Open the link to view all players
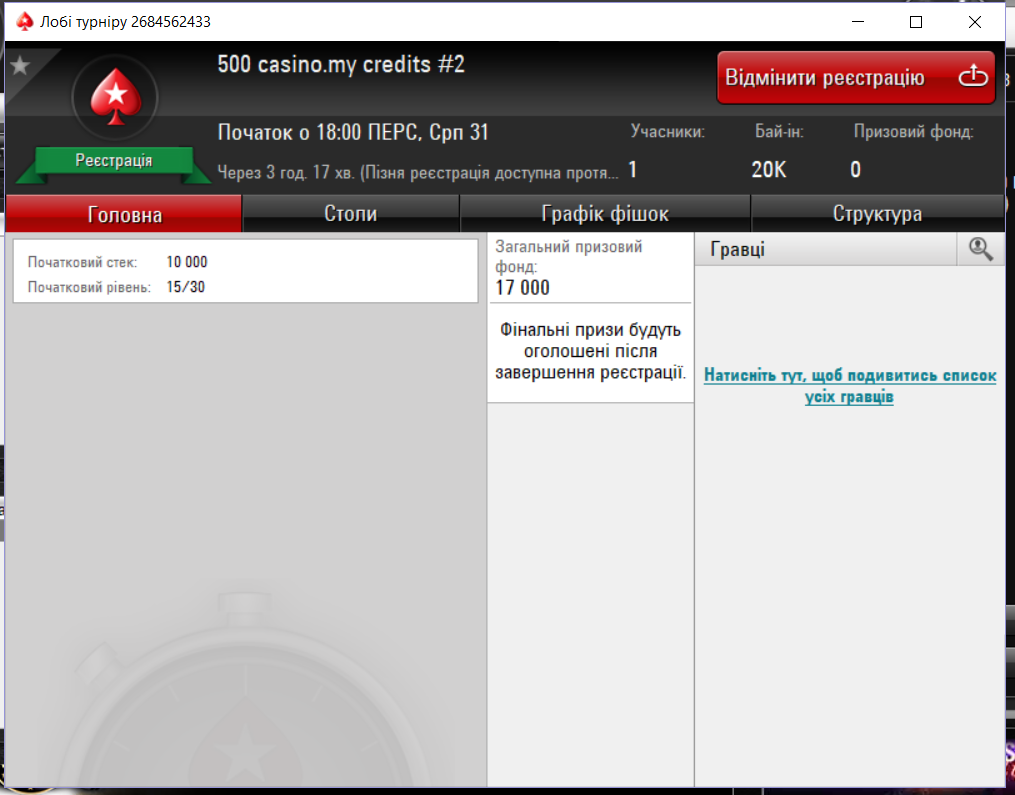This screenshot has width=1015, height=795. tap(849, 386)
